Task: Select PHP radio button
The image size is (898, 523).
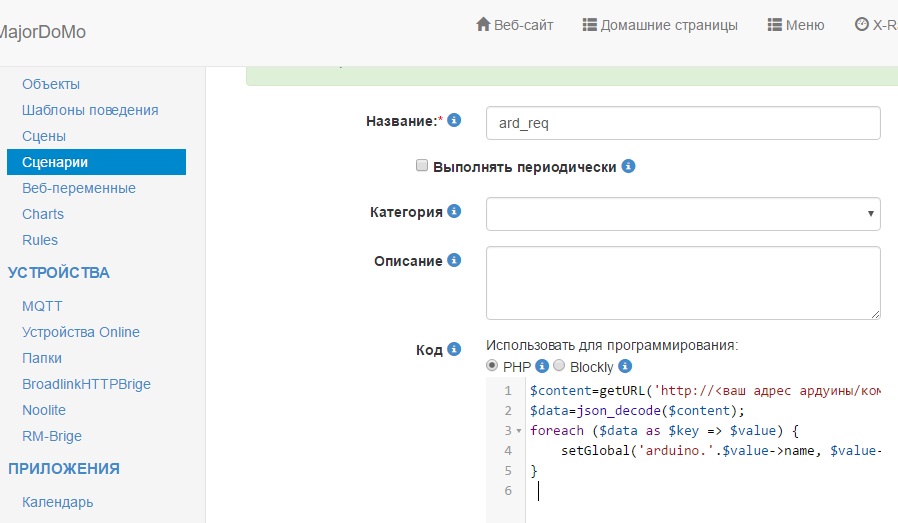Action: click(492, 366)
